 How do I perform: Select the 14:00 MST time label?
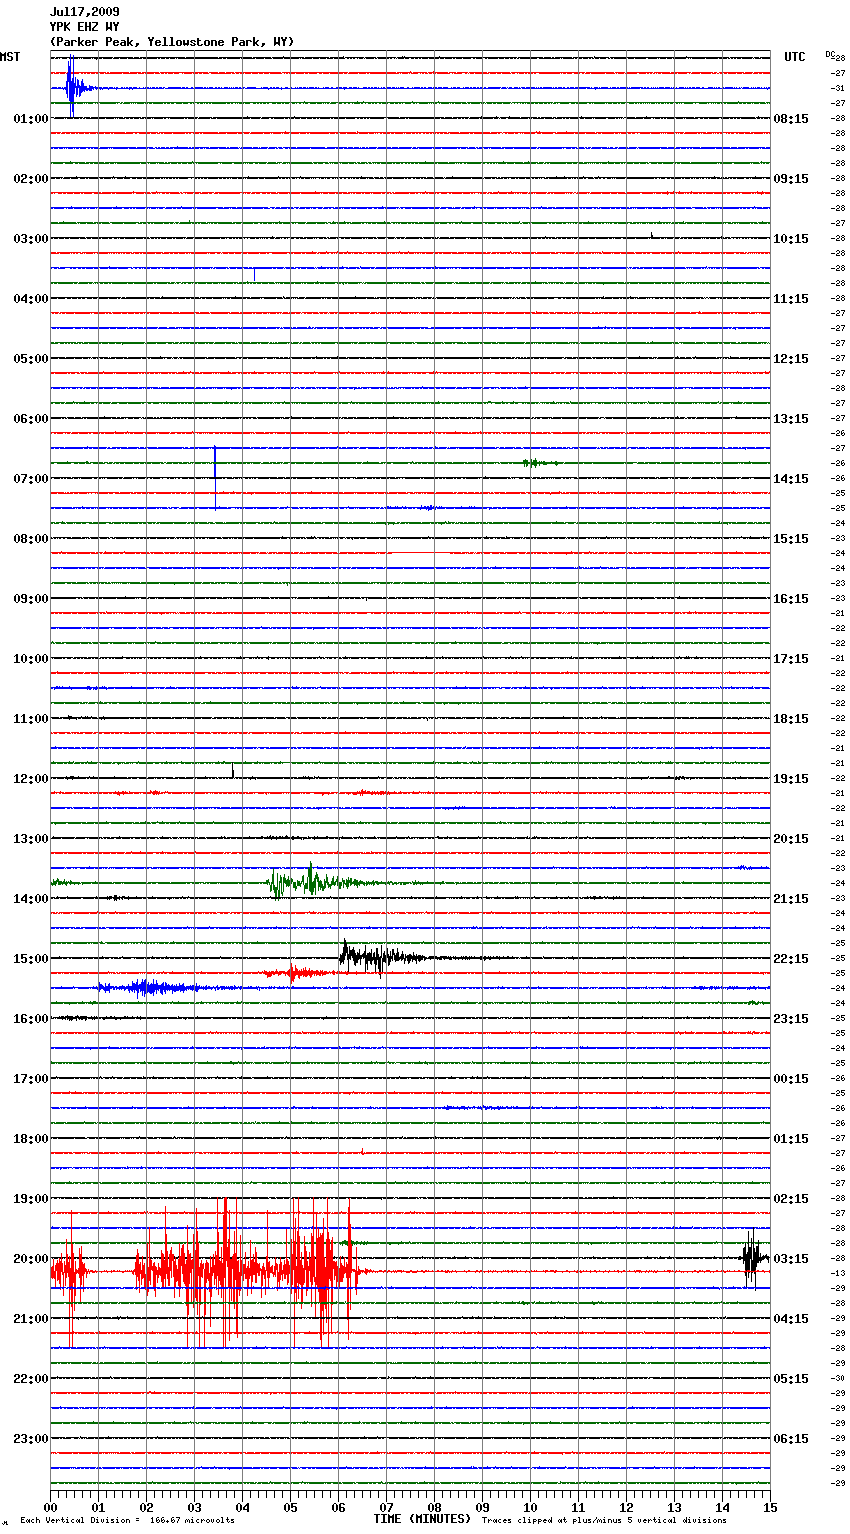(x=30, y=899)
